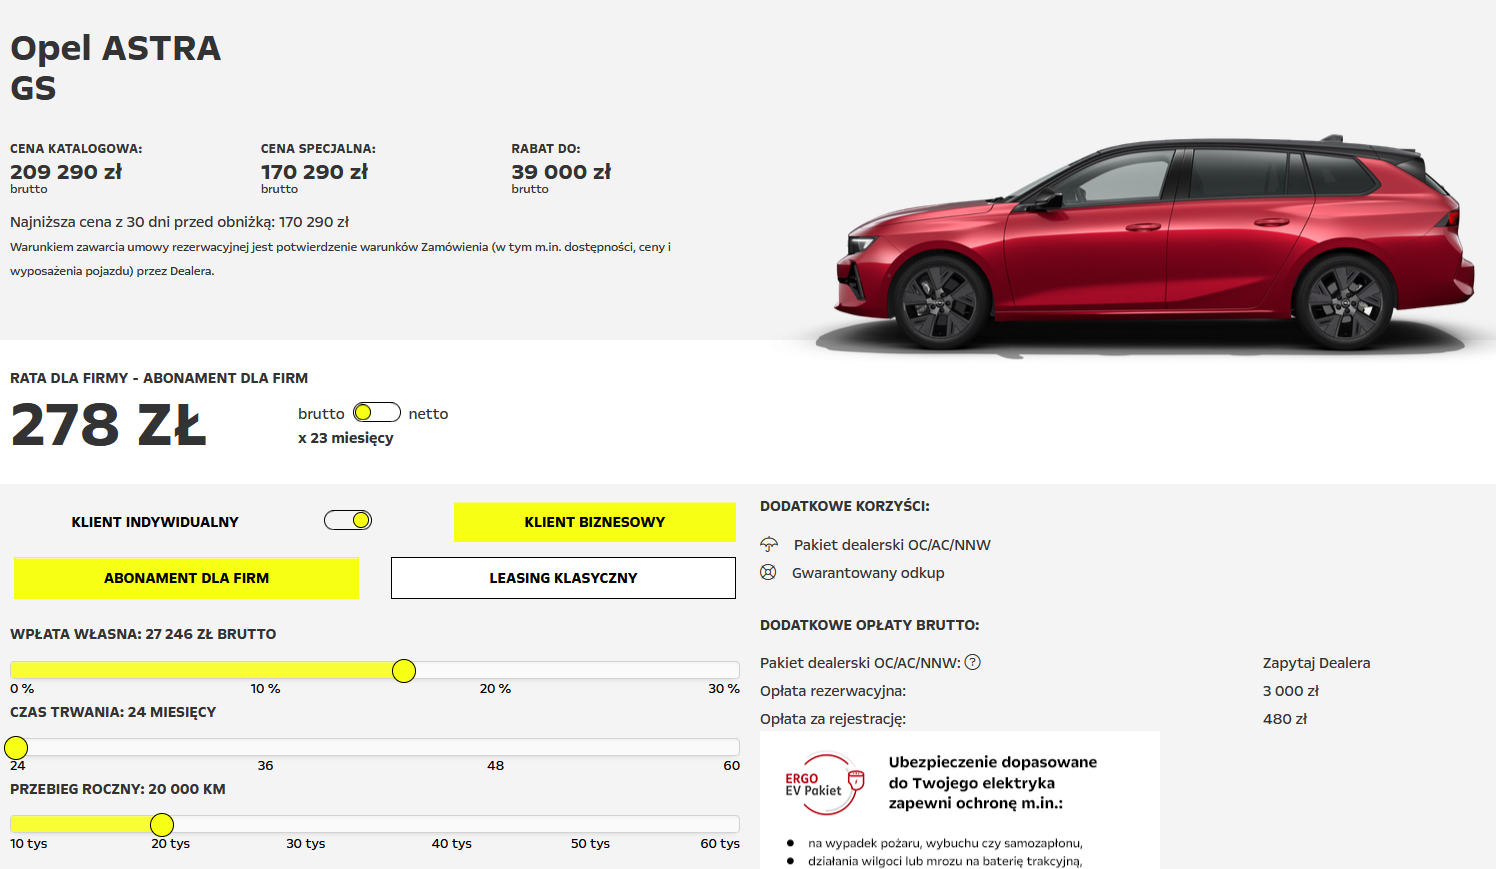Click the Wpłata własna slider handle
The height and width of the screenshot is (869, 1496).
pos(404,671)
